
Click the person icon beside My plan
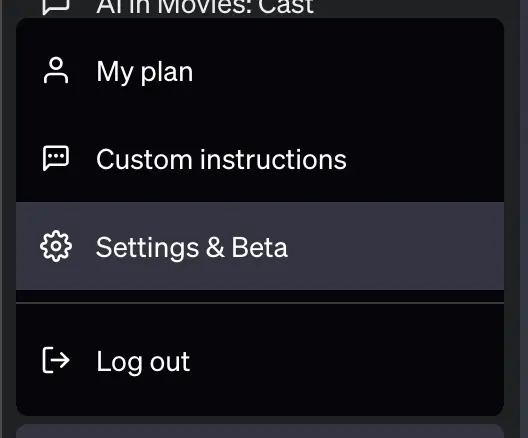point(56,70)
